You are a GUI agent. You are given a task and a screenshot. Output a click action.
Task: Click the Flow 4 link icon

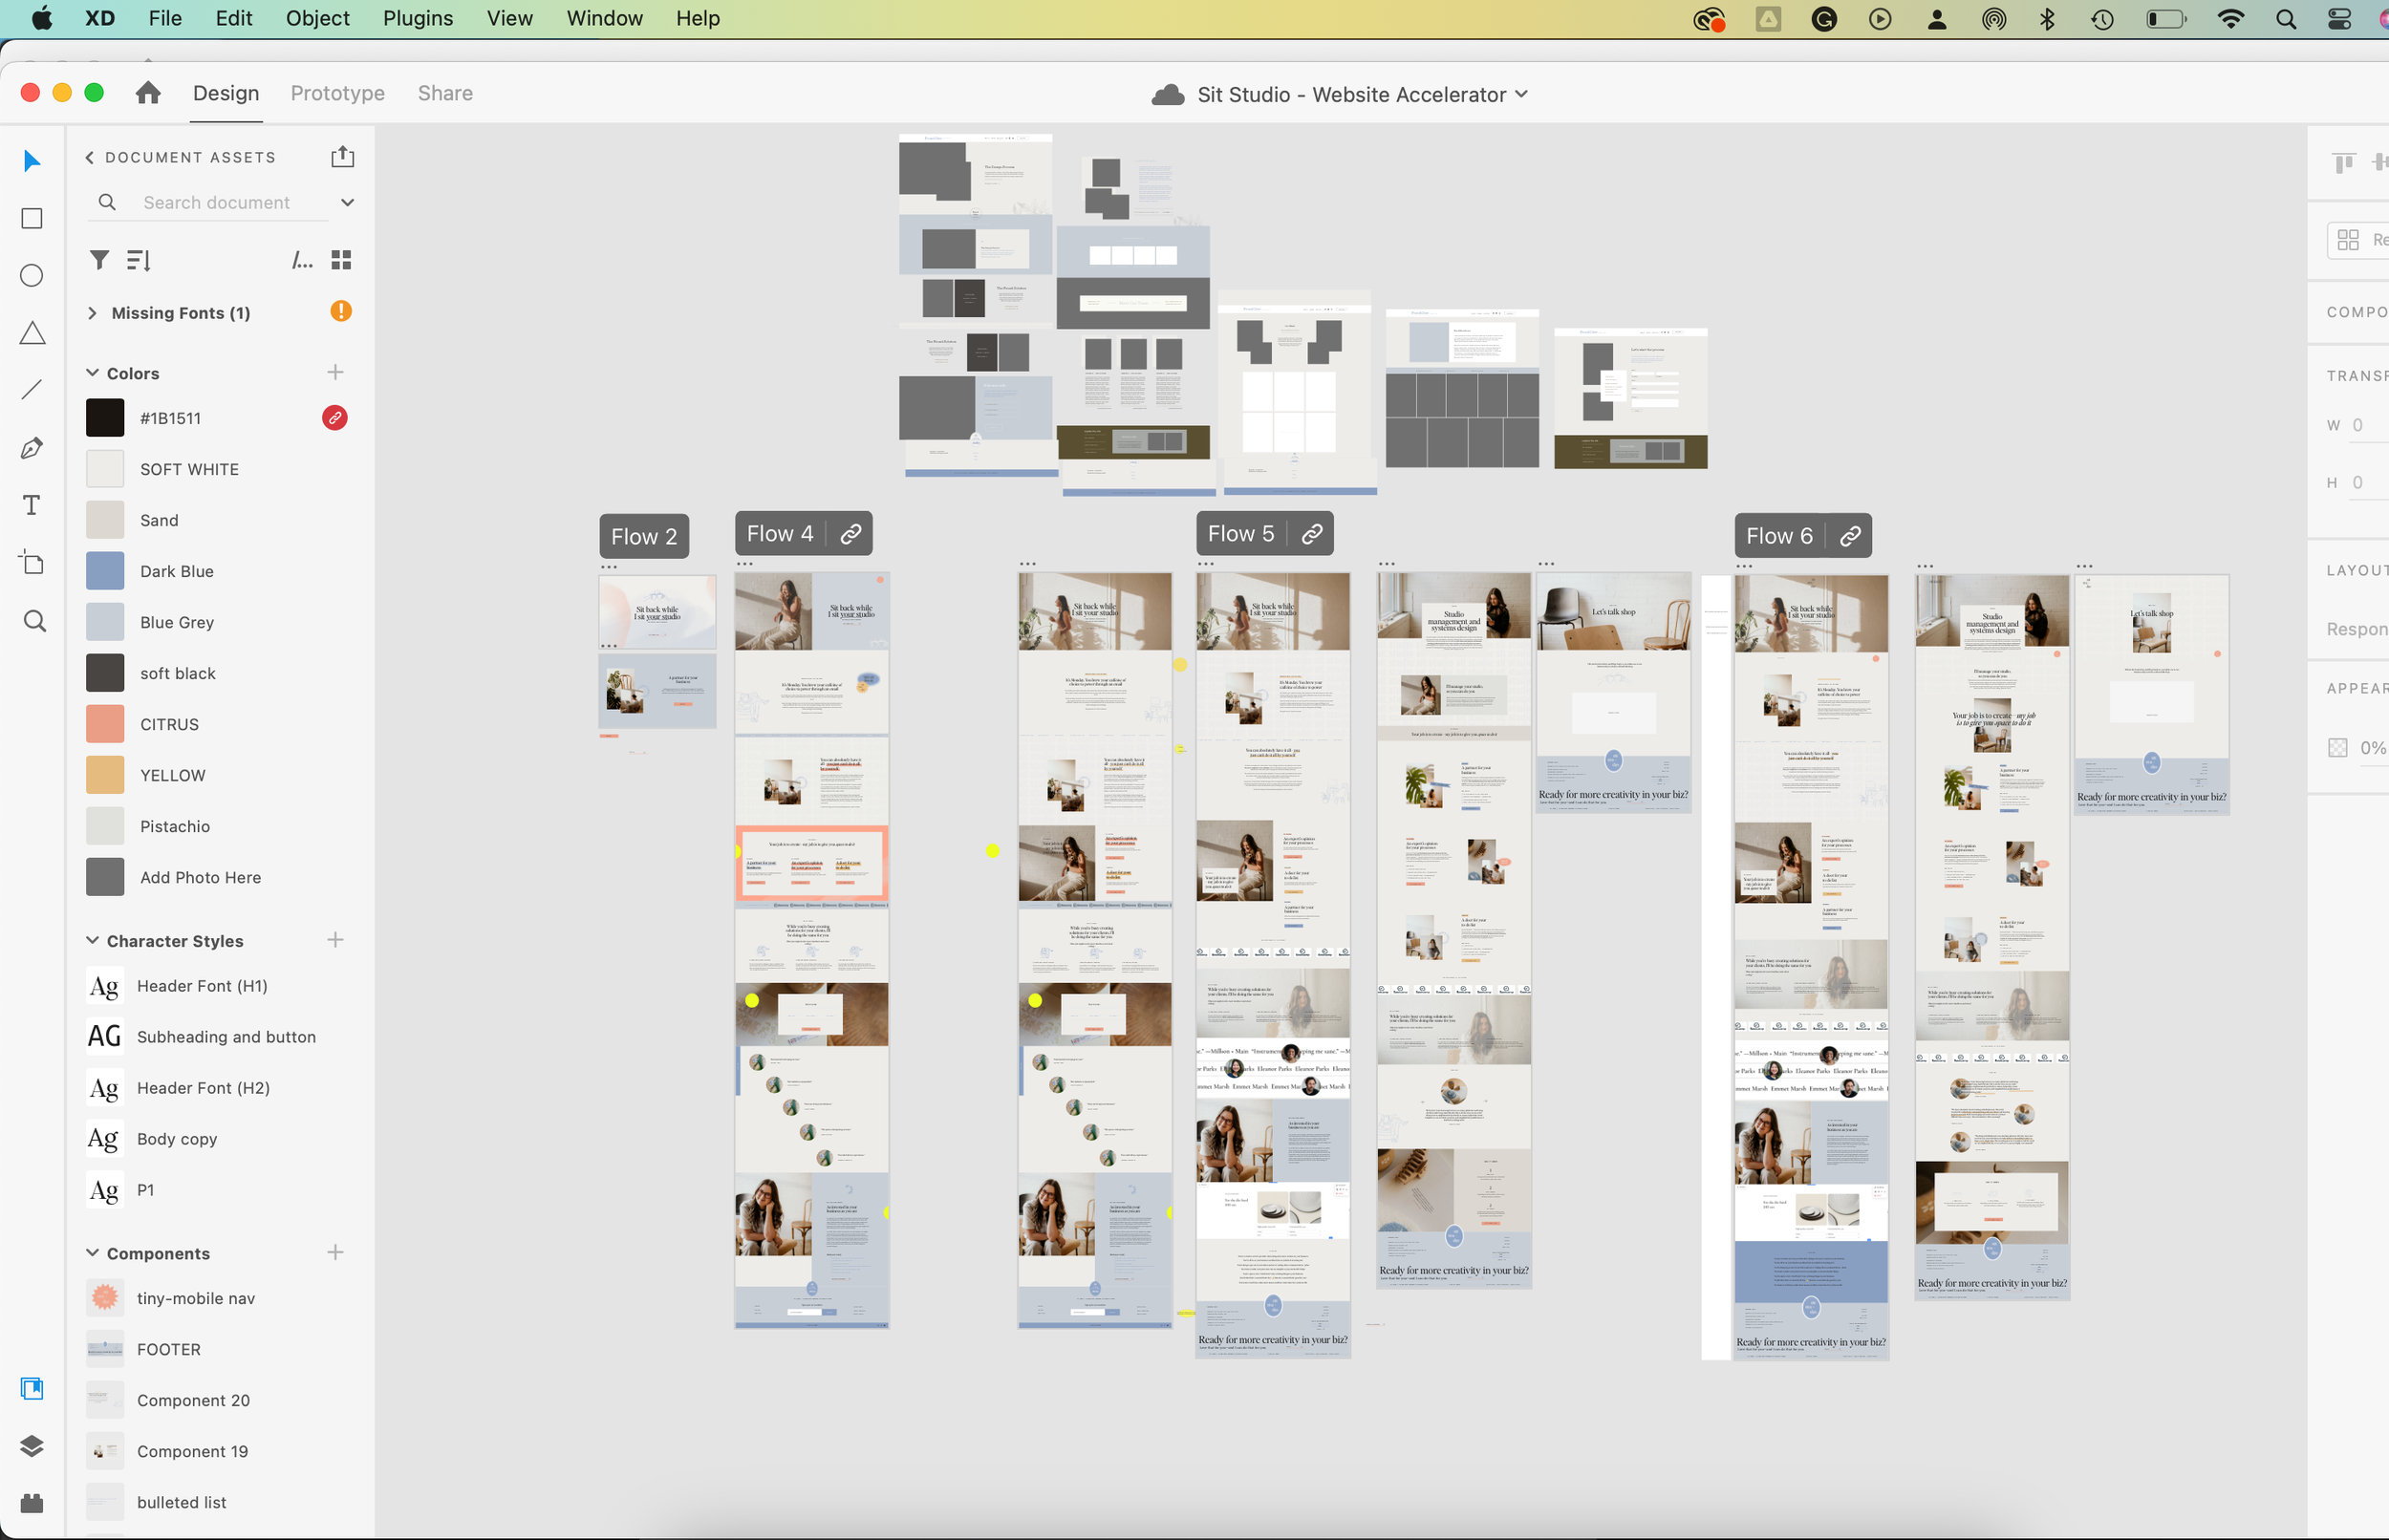coord(850,534)
